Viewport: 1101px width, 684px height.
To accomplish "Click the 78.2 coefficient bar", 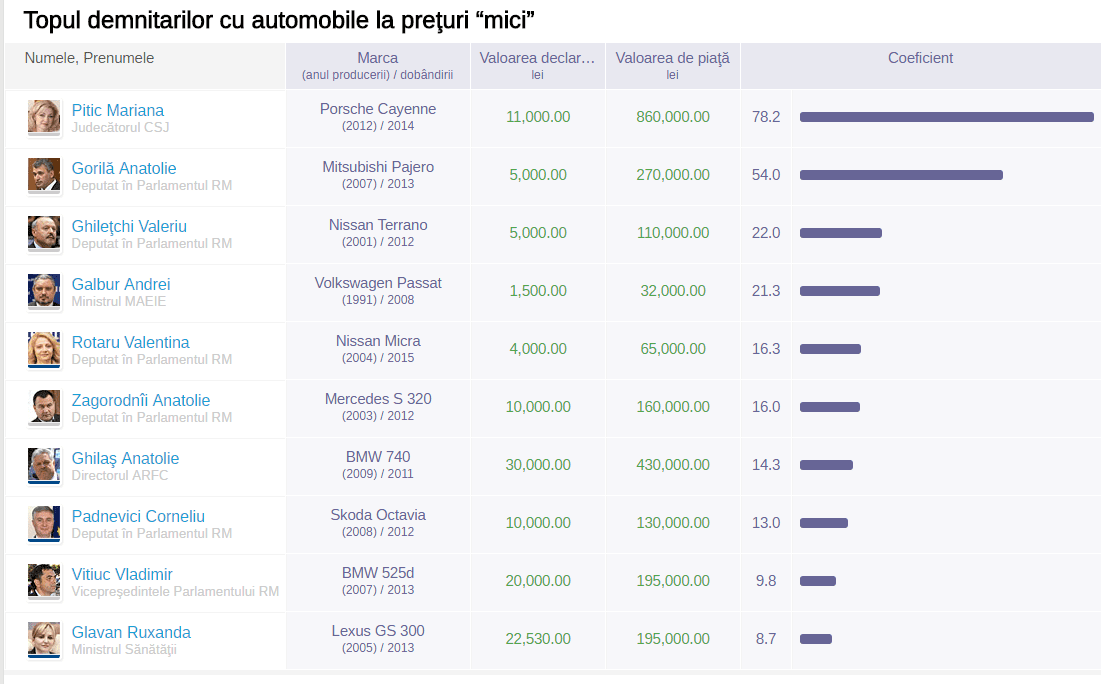I will pyautogui.click(x=947, y=117).
